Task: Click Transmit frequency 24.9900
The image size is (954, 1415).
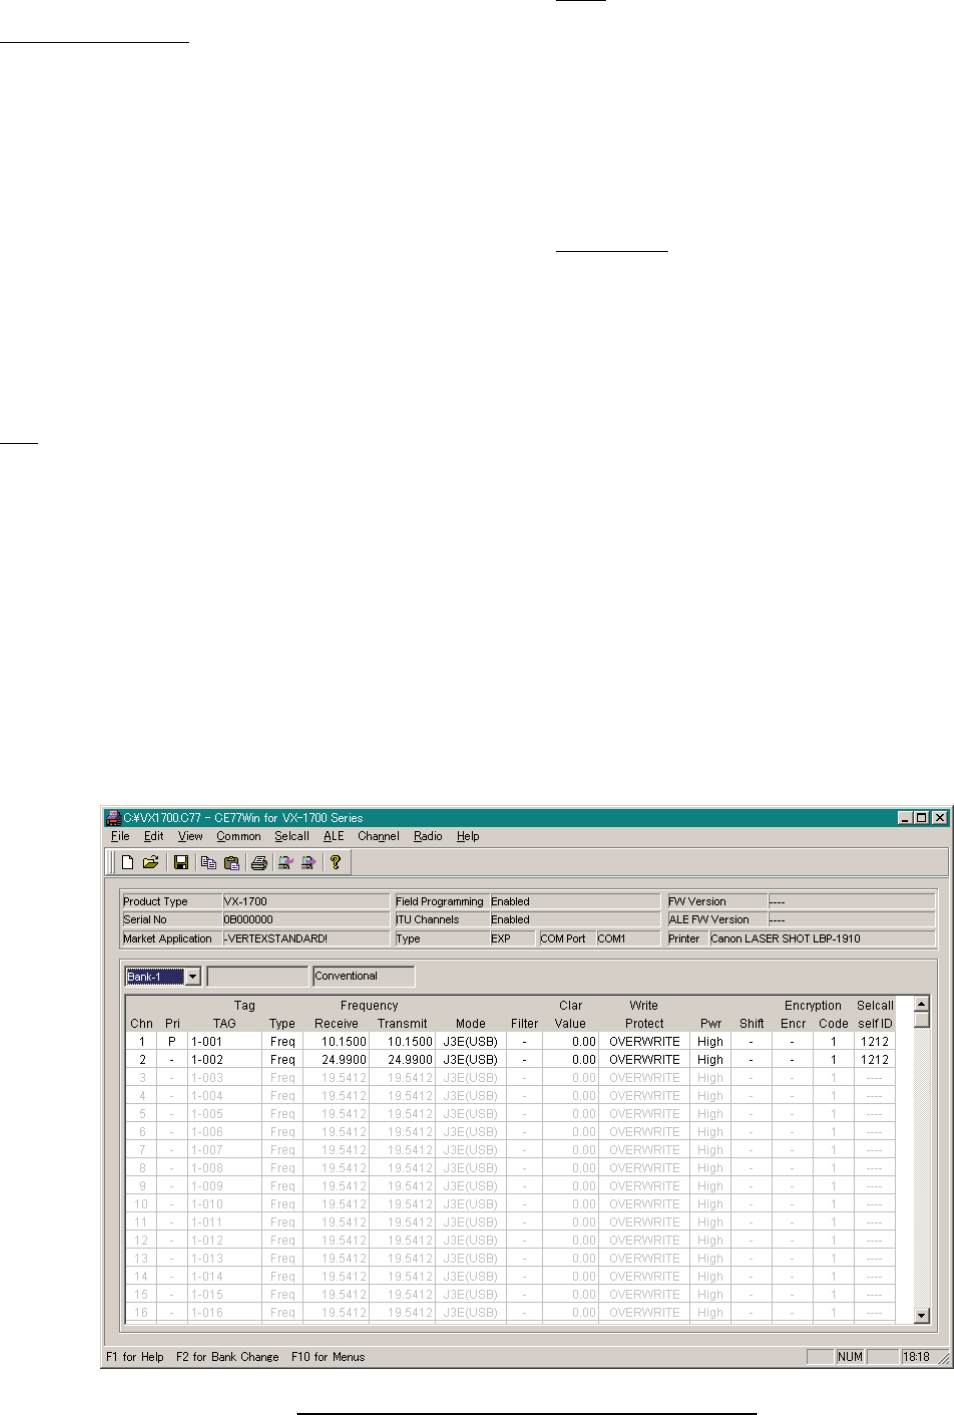Action: pyautogui.click(x=402, y=1060)
